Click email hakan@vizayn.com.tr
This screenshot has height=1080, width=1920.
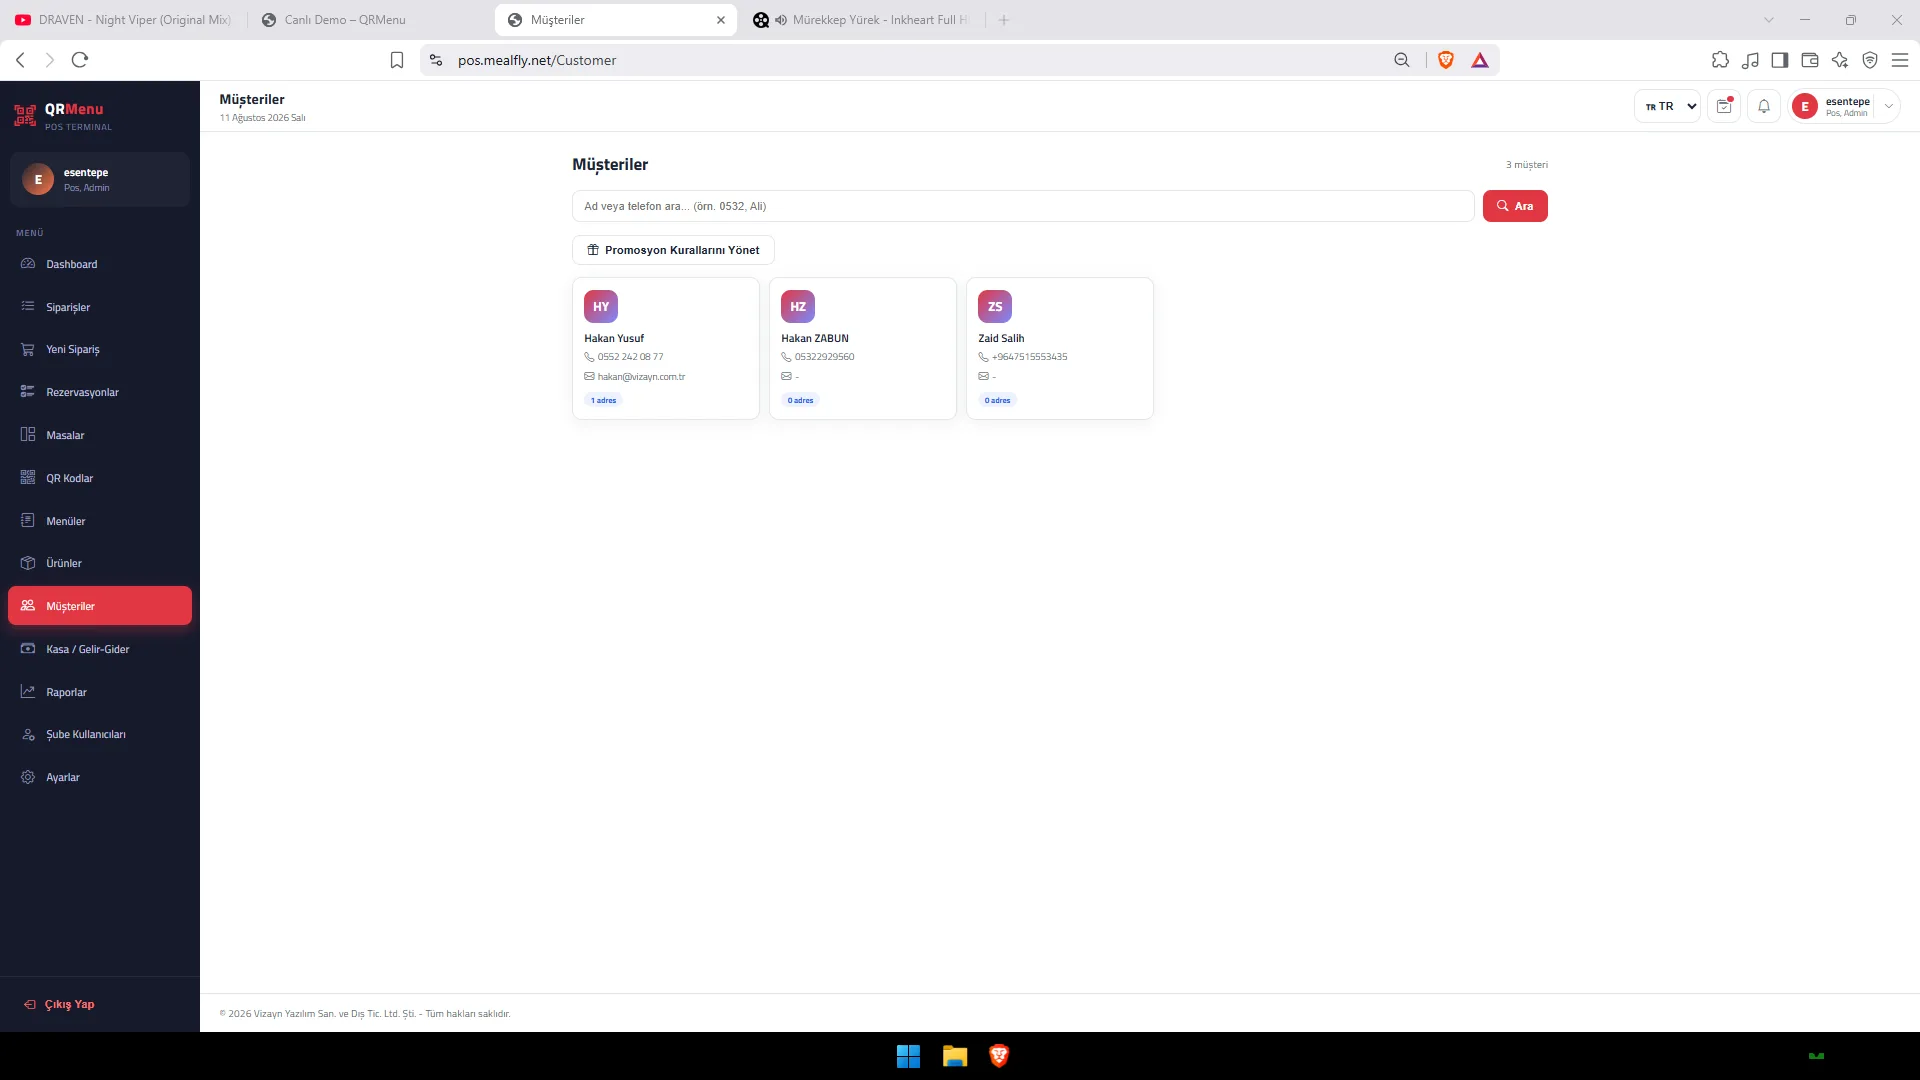point(641,377)
